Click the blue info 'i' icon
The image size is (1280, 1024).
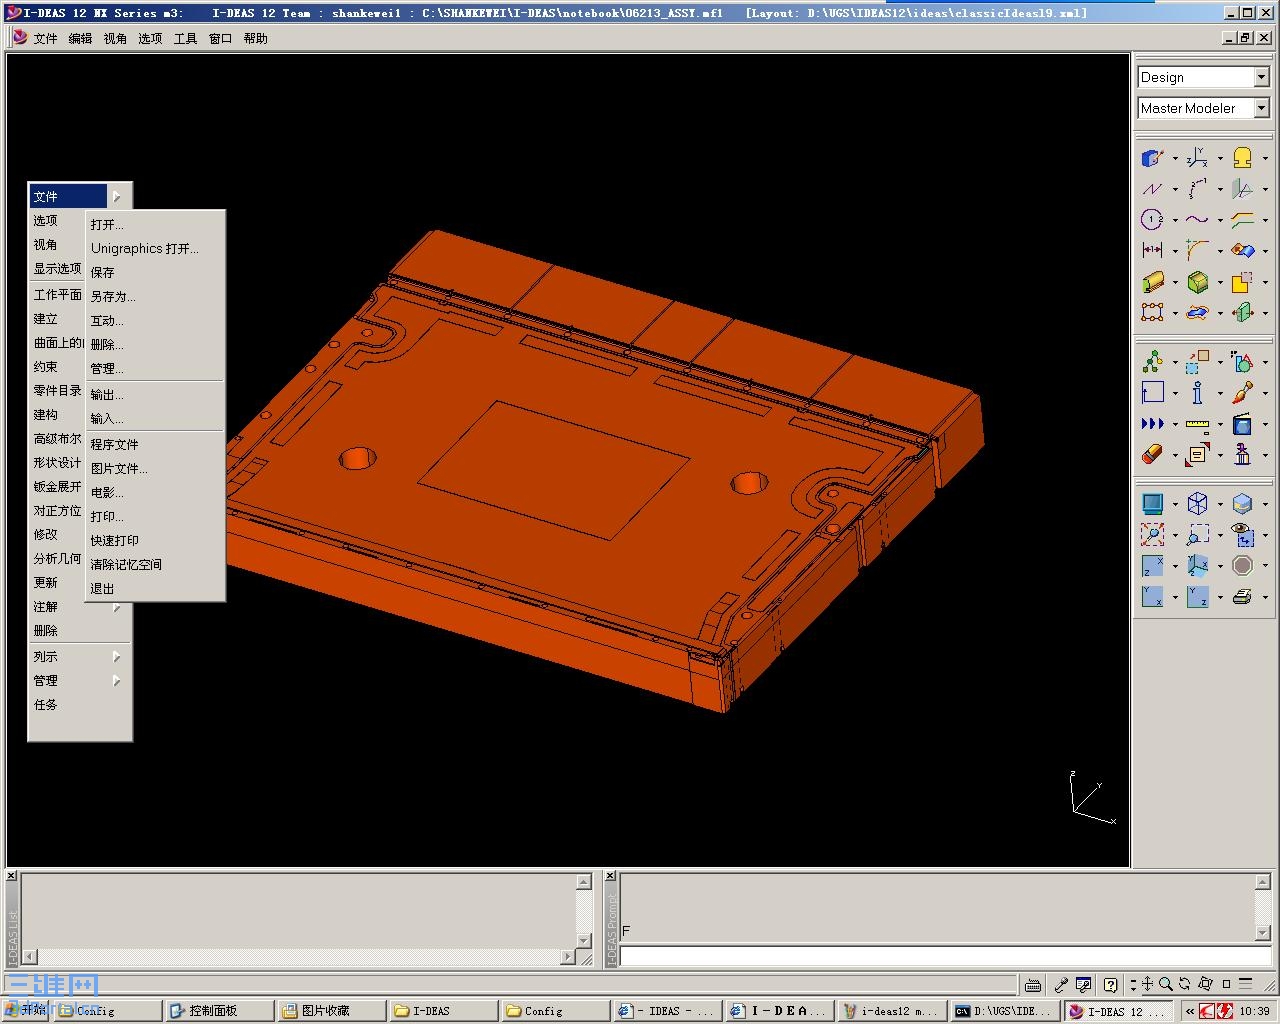1197,393
